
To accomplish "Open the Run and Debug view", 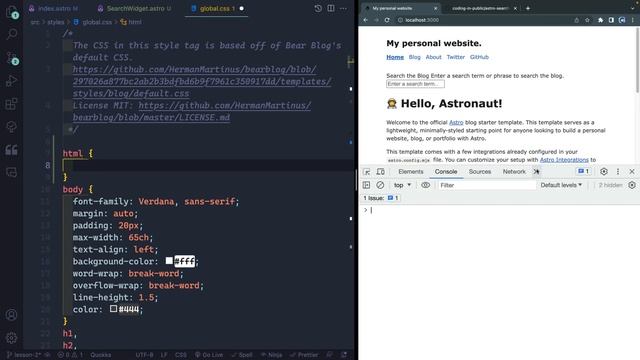I will pyautogui.click(x=12, y=81).
